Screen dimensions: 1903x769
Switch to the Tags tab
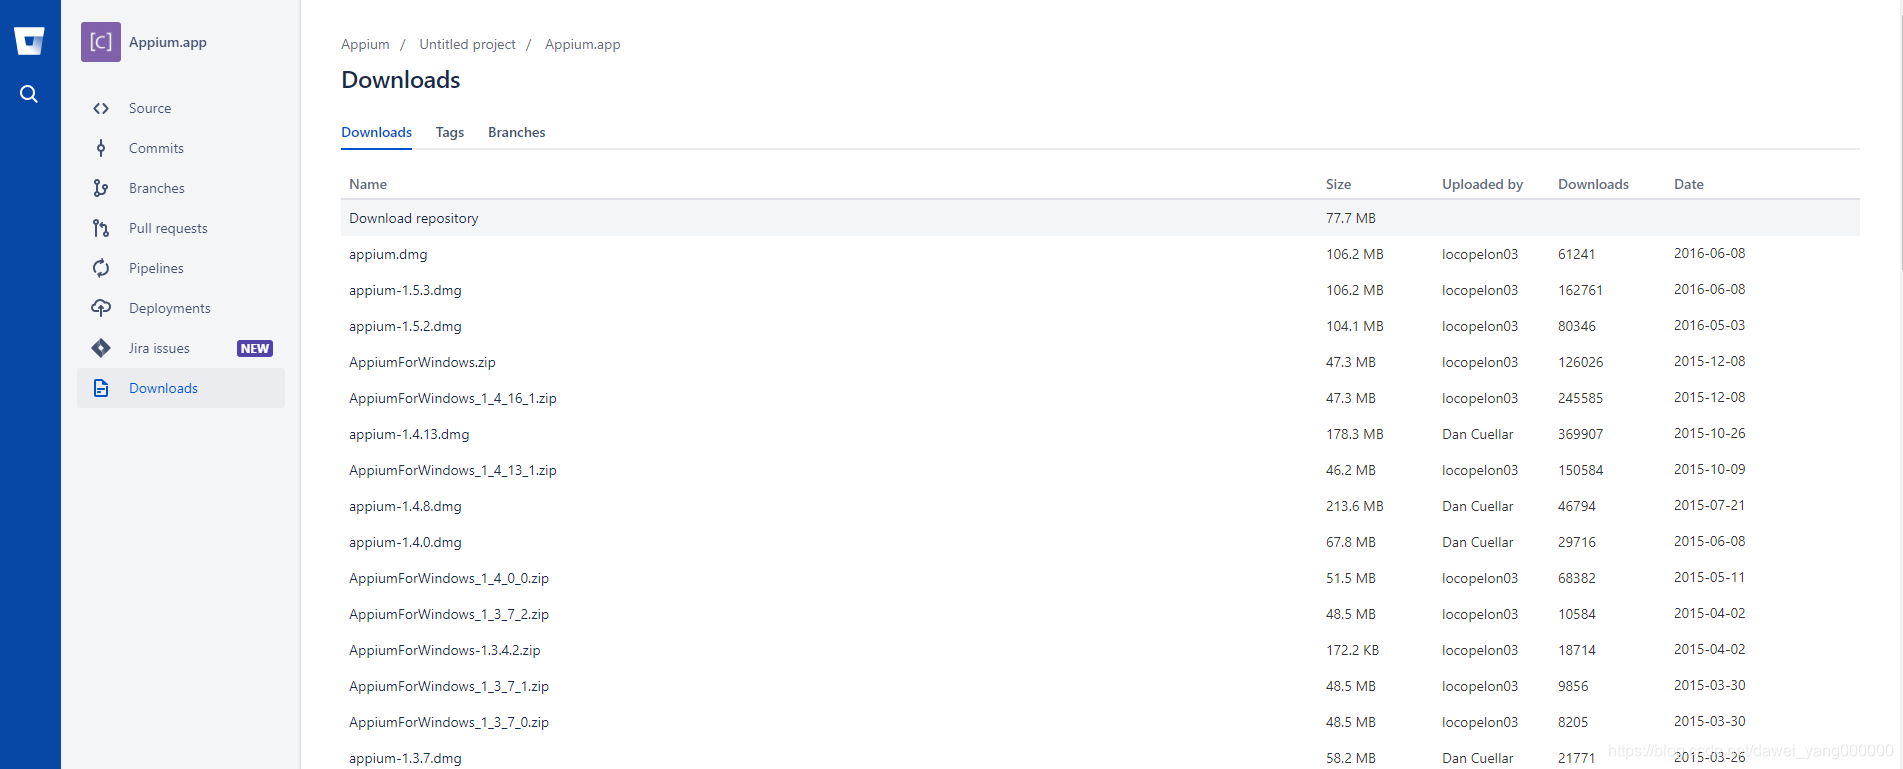pos(450,132)
